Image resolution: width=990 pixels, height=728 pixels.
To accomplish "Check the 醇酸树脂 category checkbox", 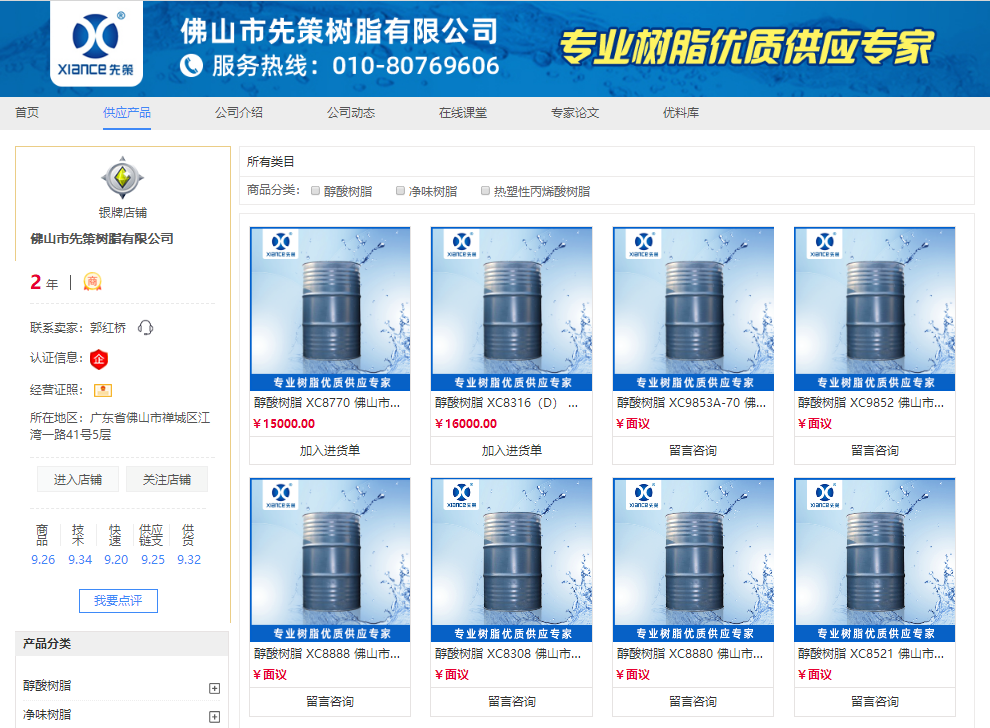I will click(316, 191).
